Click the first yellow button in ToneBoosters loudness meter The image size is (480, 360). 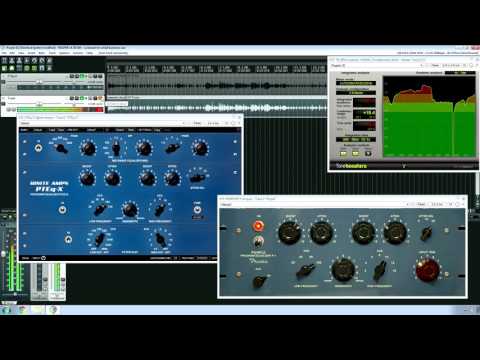point(343,154)
